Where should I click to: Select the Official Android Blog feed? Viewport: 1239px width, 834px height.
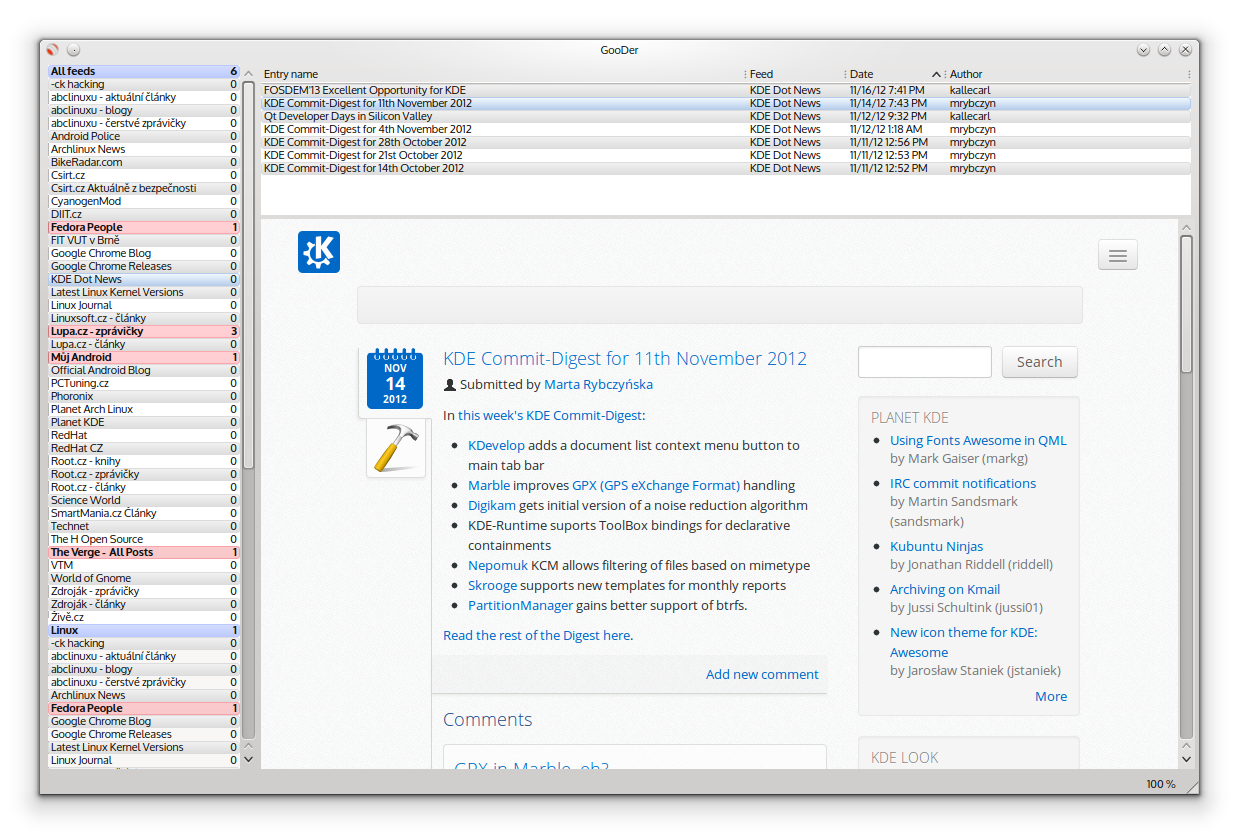144,370
